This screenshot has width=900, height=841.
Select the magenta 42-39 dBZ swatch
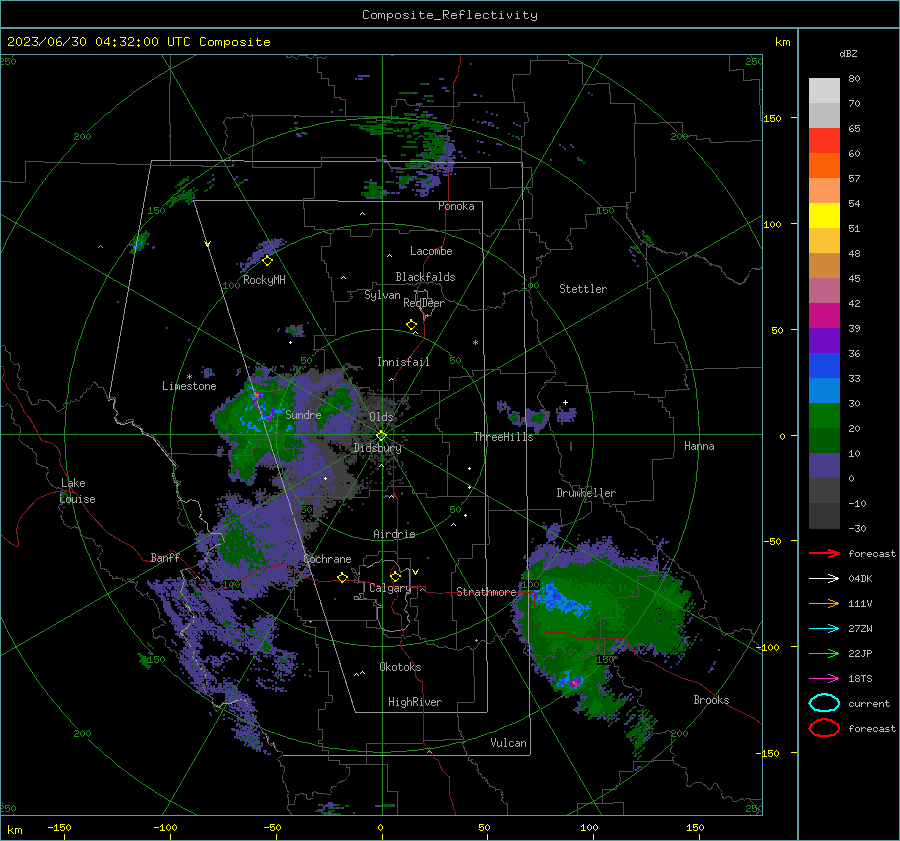click(824, 315)
